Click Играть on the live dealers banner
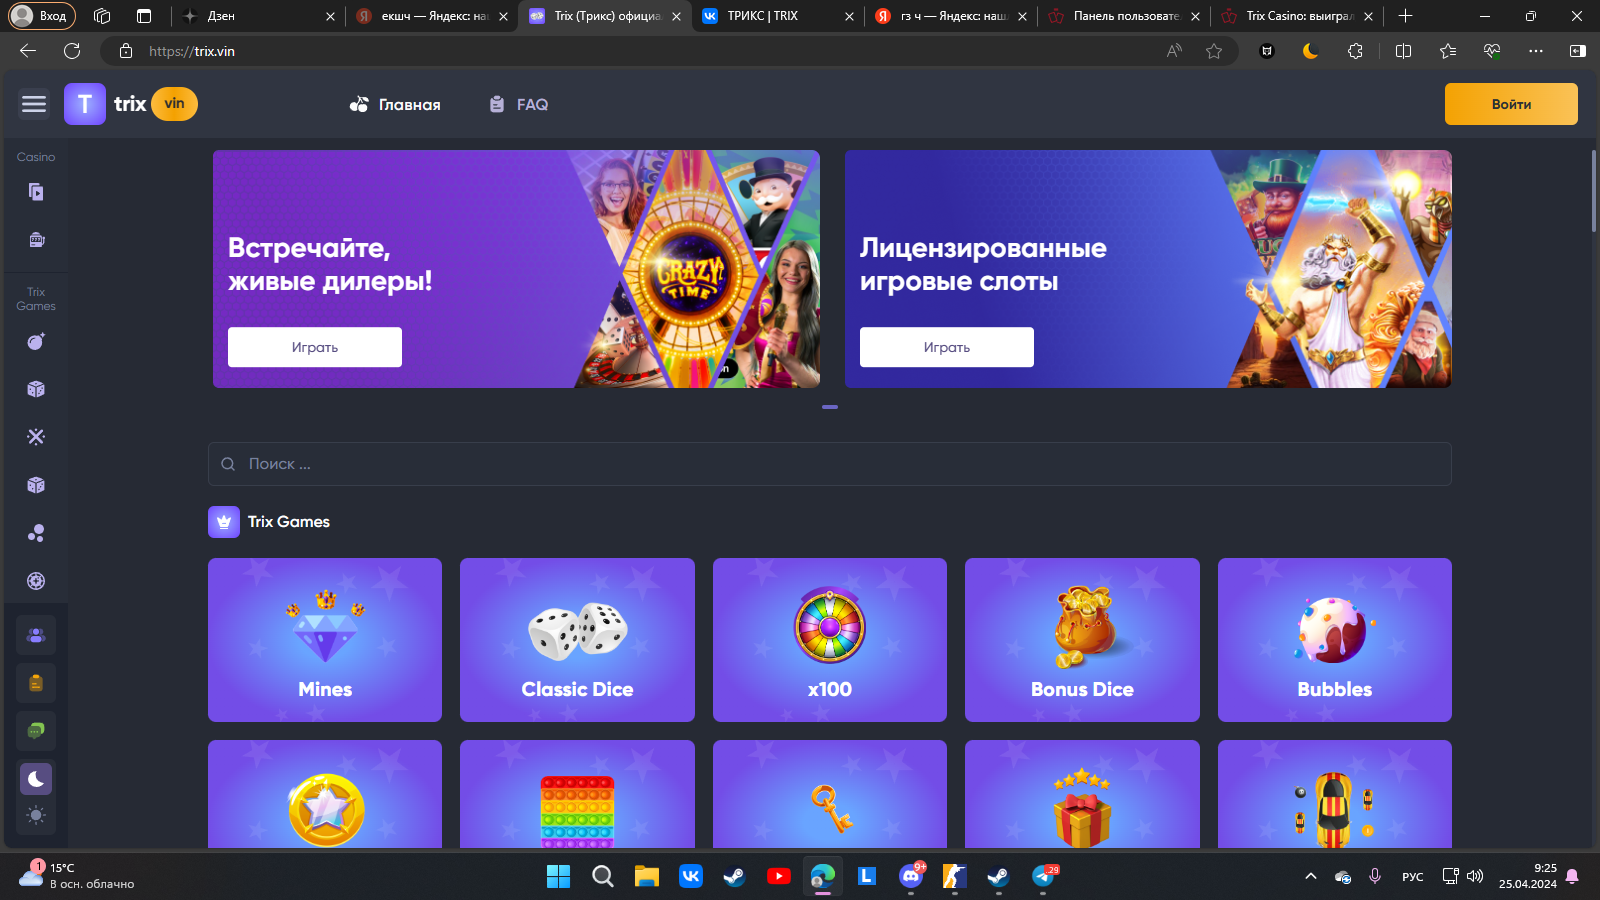The width and height of the screenshot is (1600, 900). [x=315, y=347]
